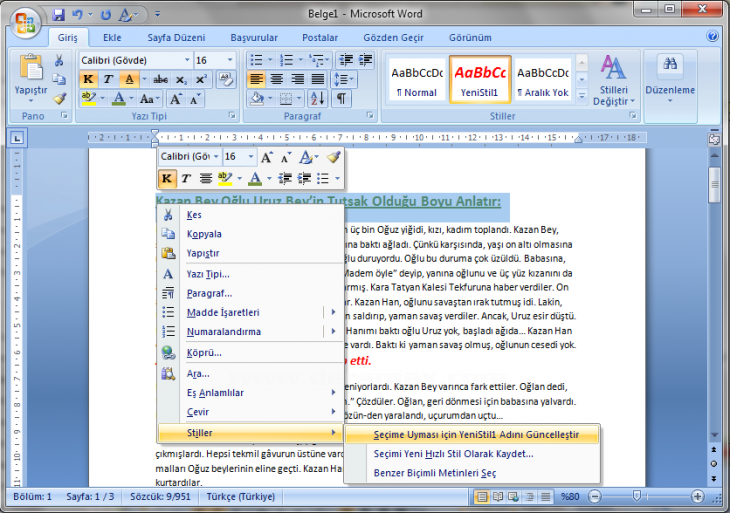Click the zoom slider handle in status bar
The image size is (730, 513).
[x=636, y=496]
